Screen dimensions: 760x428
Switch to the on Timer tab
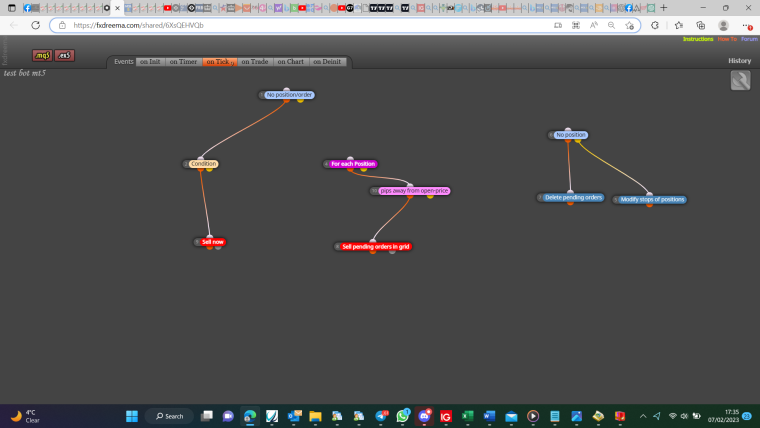pos(183,62)
